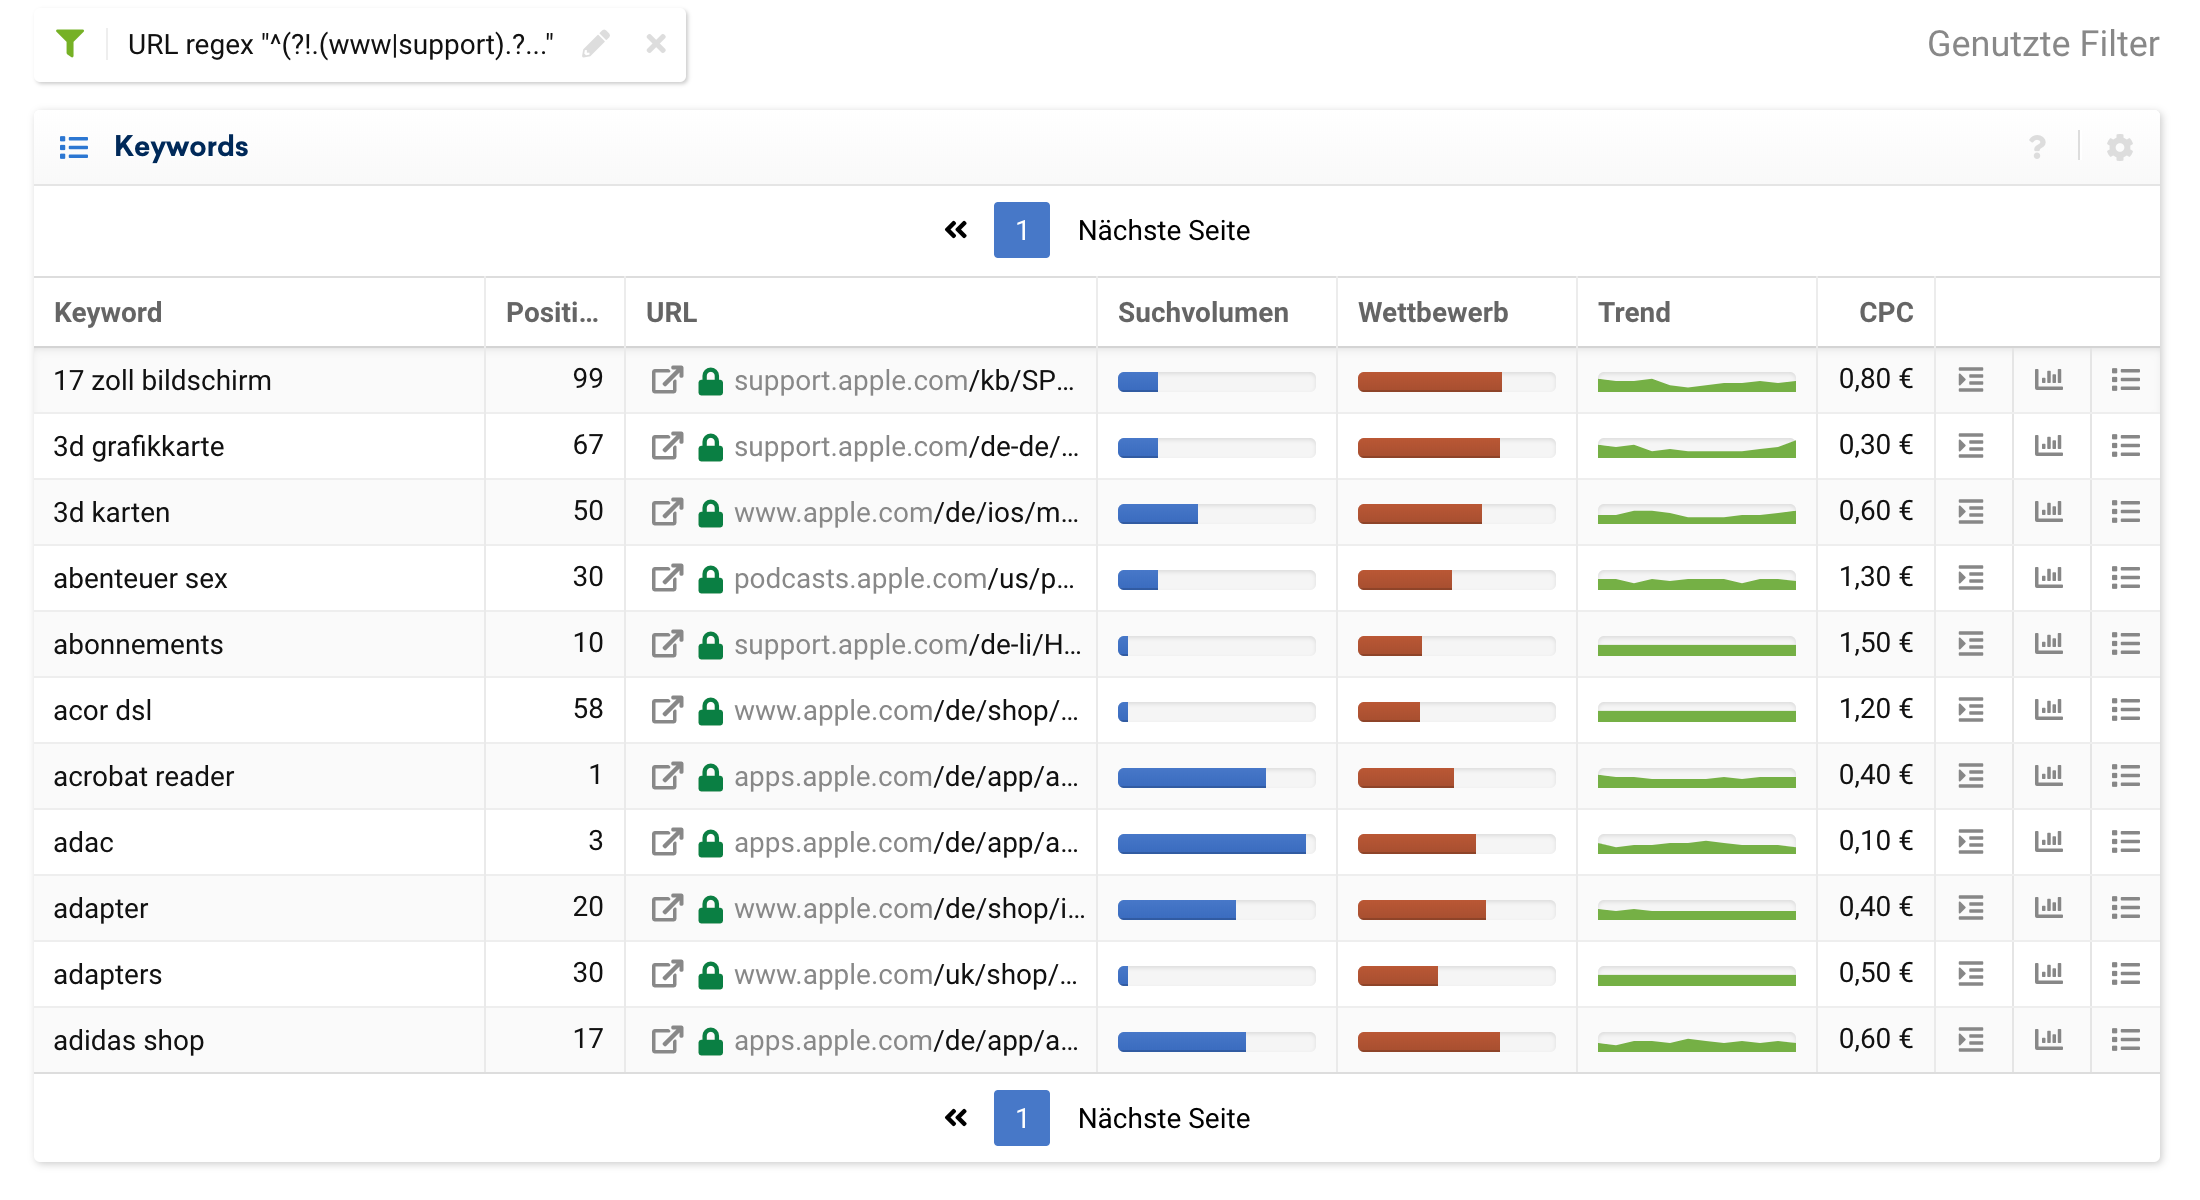Click the adac search volume bar

[1216, 843]
